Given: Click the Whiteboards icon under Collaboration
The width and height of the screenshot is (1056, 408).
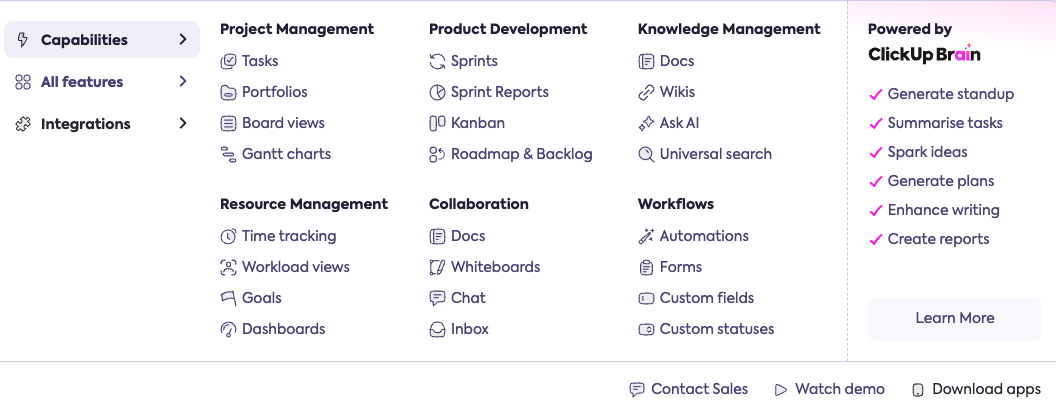Looking at the screenshot, I should click(437, 267).
